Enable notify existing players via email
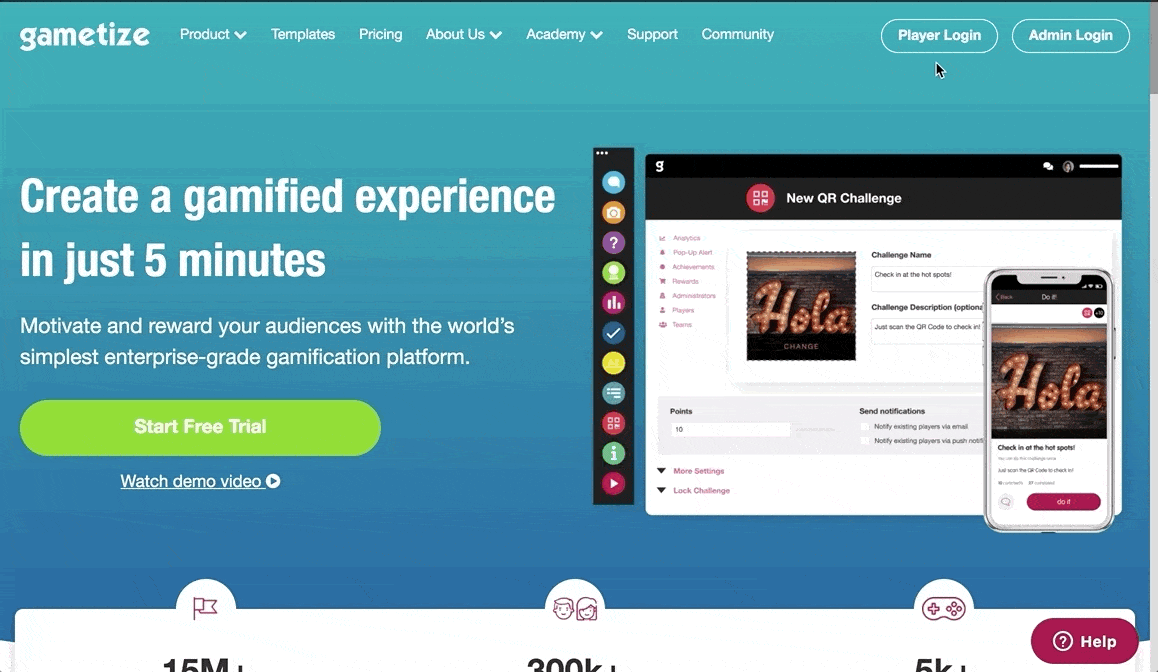Viewport: 1158px width, 672px height. point(864,425)
